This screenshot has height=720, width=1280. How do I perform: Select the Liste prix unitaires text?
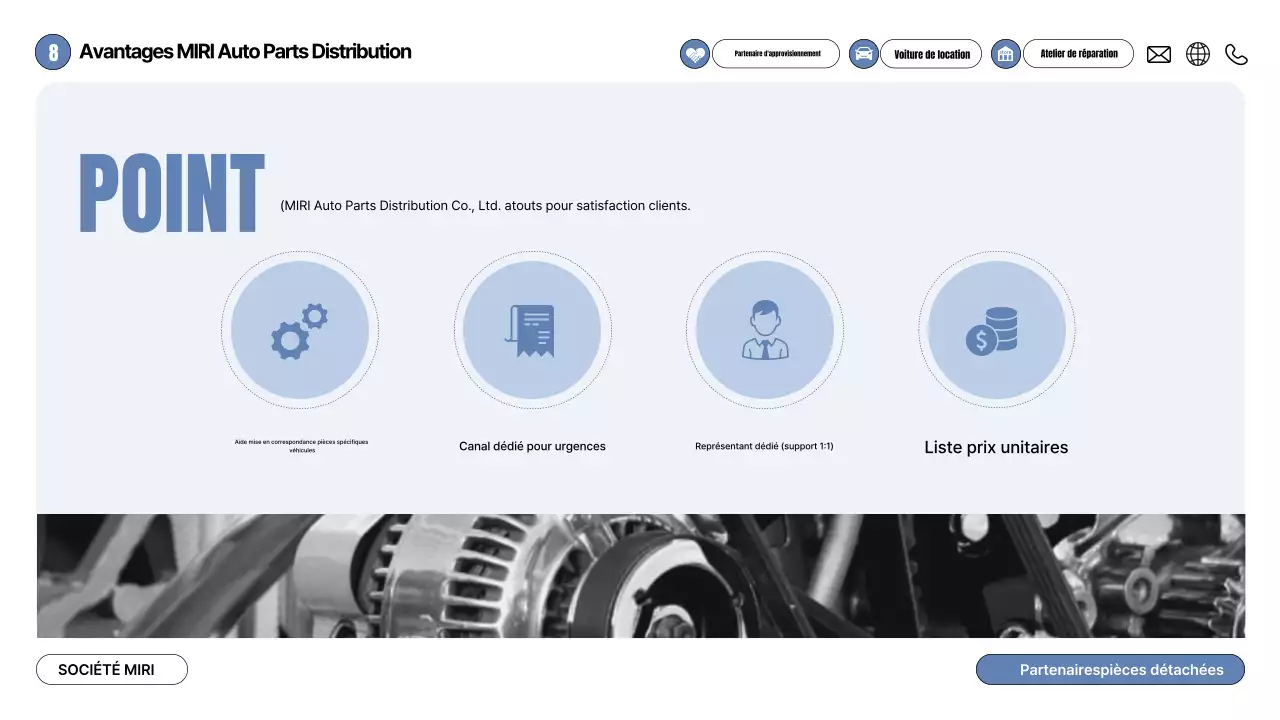click(x=996, y=448)
